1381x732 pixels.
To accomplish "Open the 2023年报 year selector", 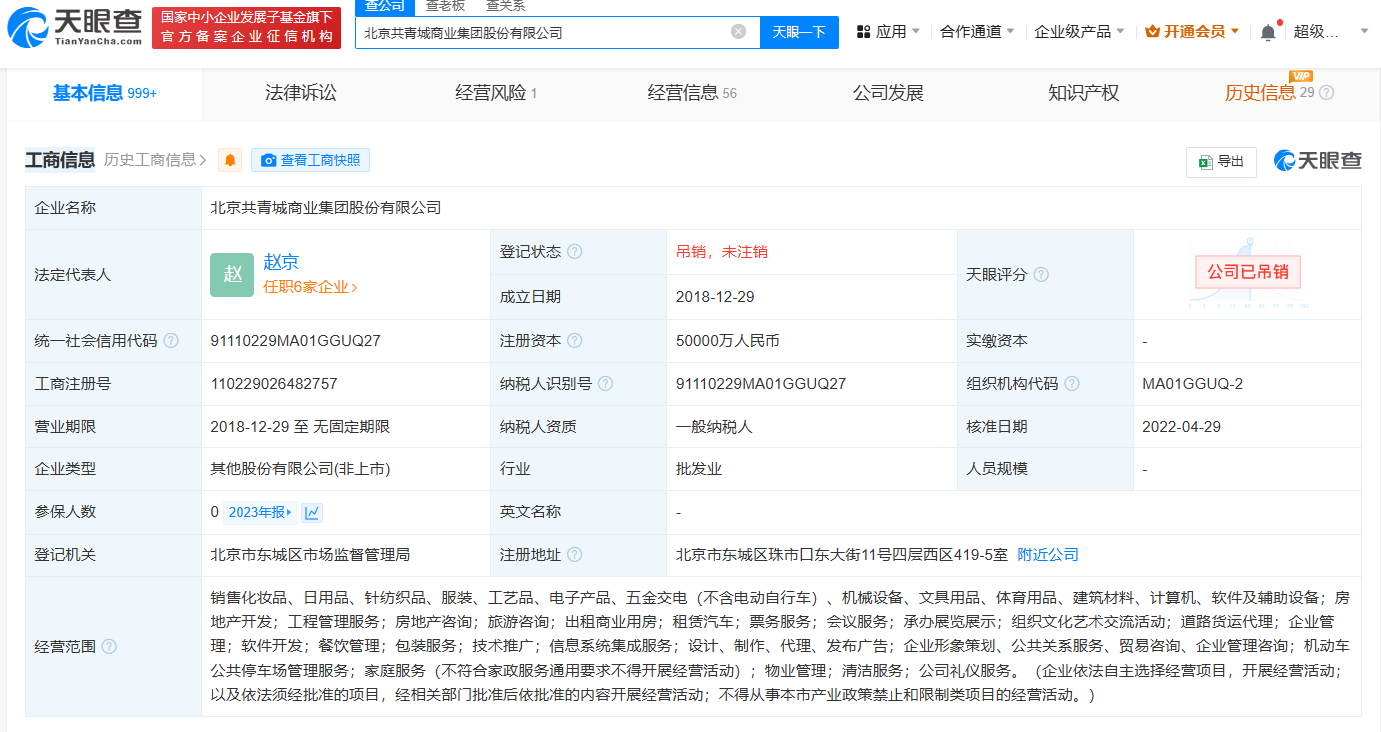I will click(260, 512).
